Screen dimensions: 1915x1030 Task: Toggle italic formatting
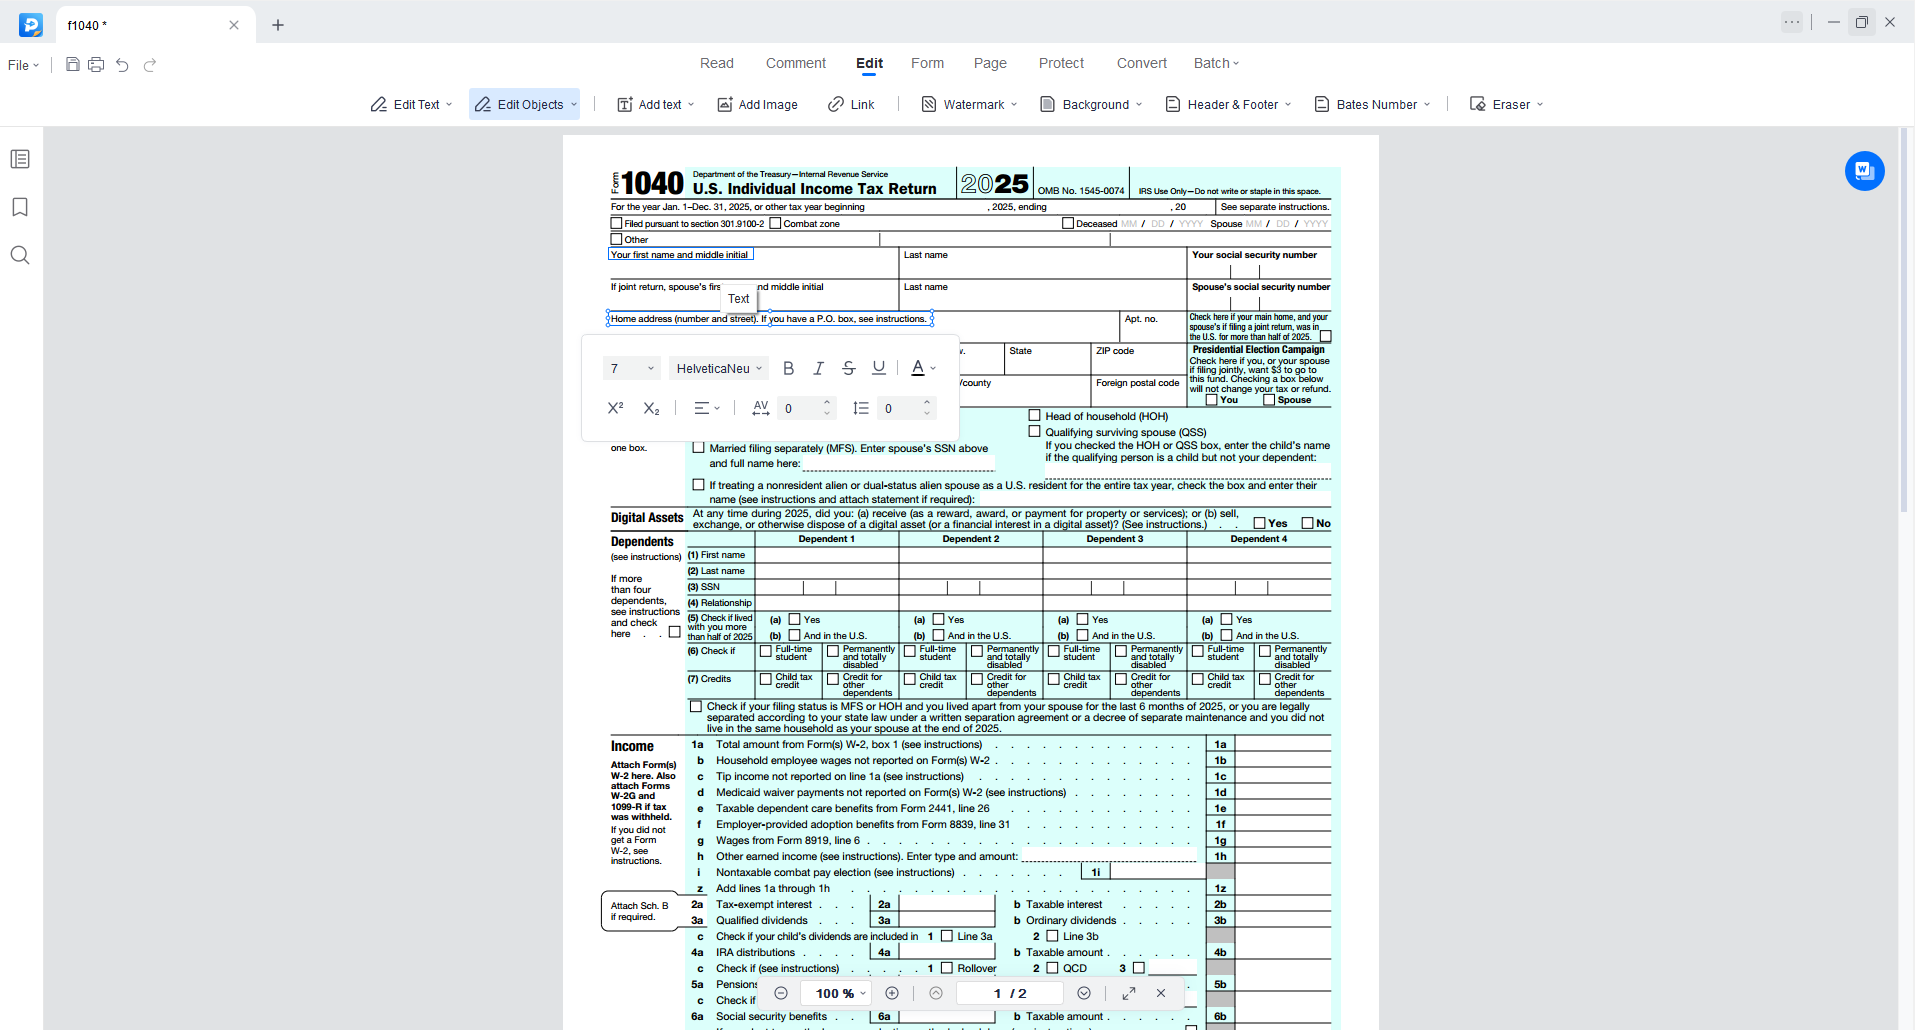tap(818, 368)
